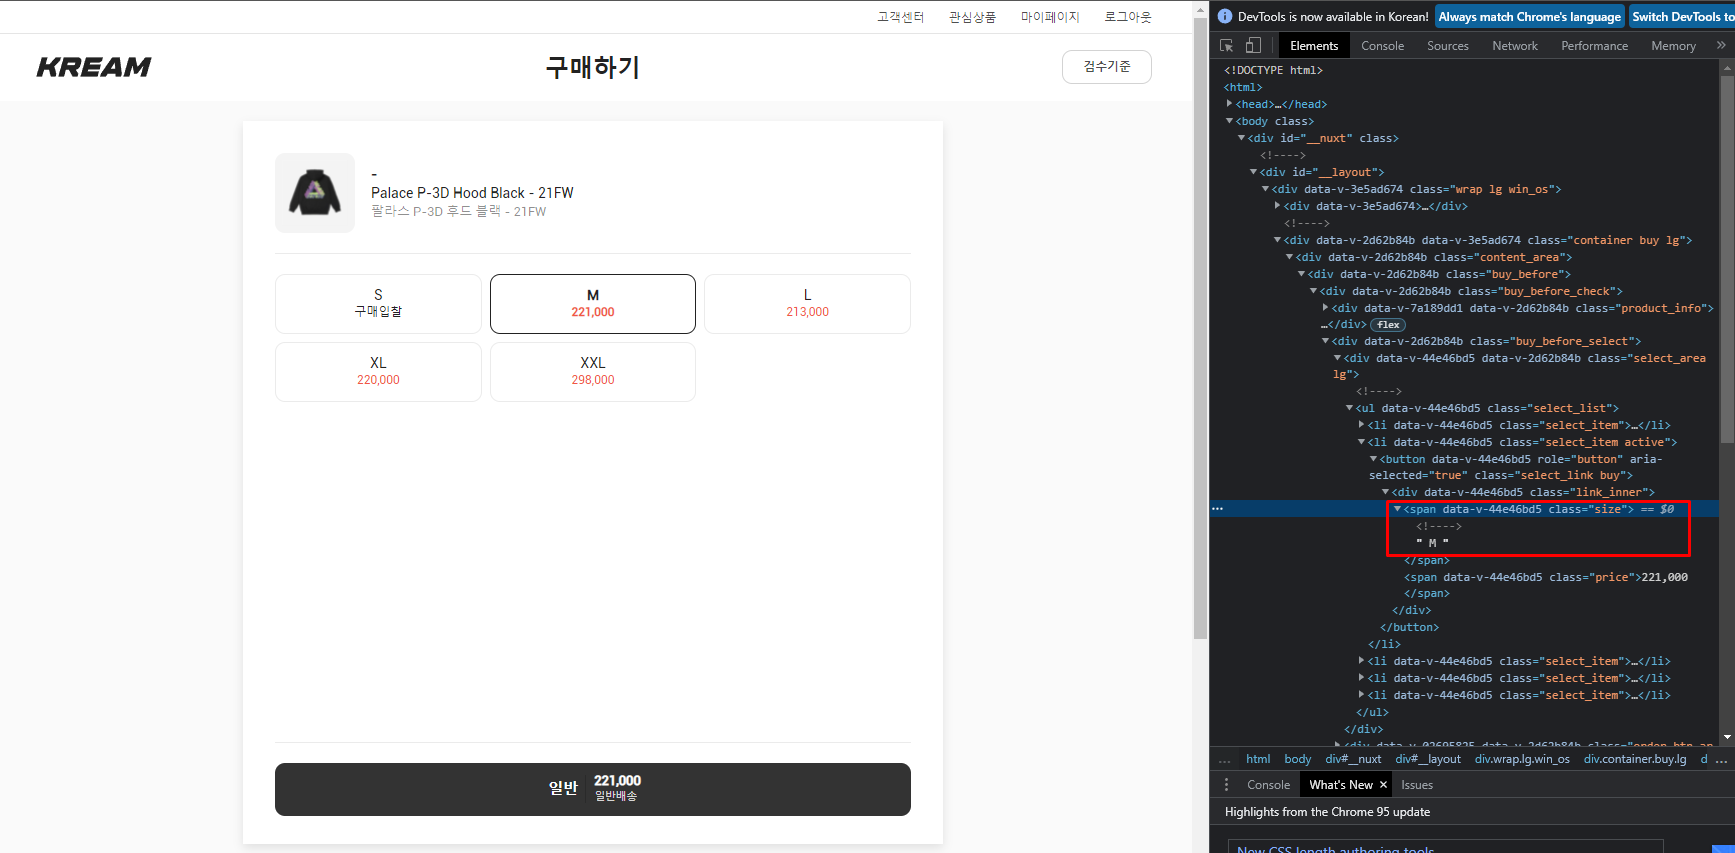Open the 고객센터 link
The width and height of the screenshot is (1735, 853).
tap(901, 17)
